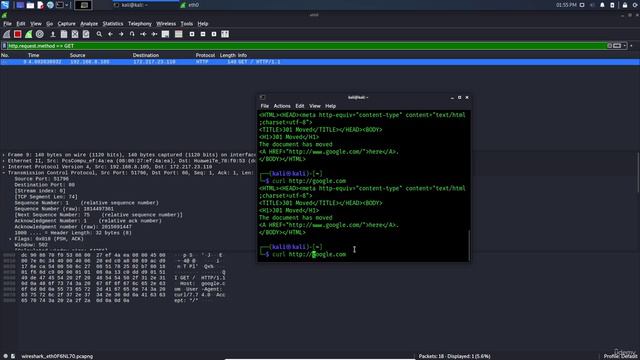
Task: Open the terminal's View menu
Action: [x=315, y=106]
